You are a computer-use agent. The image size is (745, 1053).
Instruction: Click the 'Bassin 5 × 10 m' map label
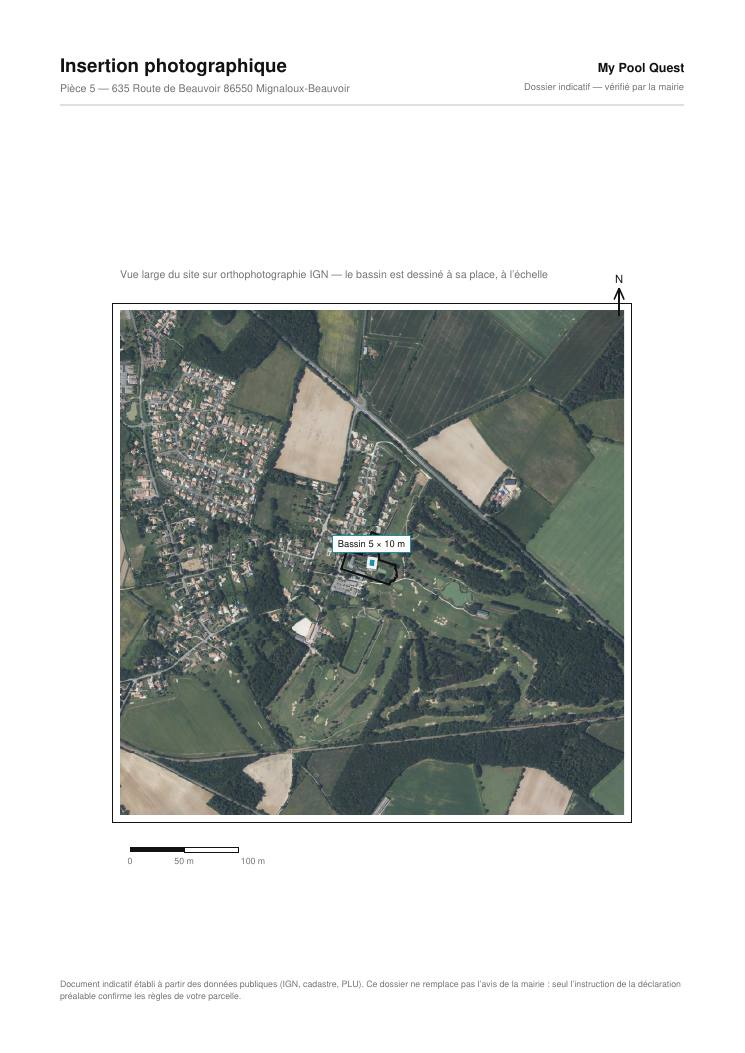click(371, 544)
